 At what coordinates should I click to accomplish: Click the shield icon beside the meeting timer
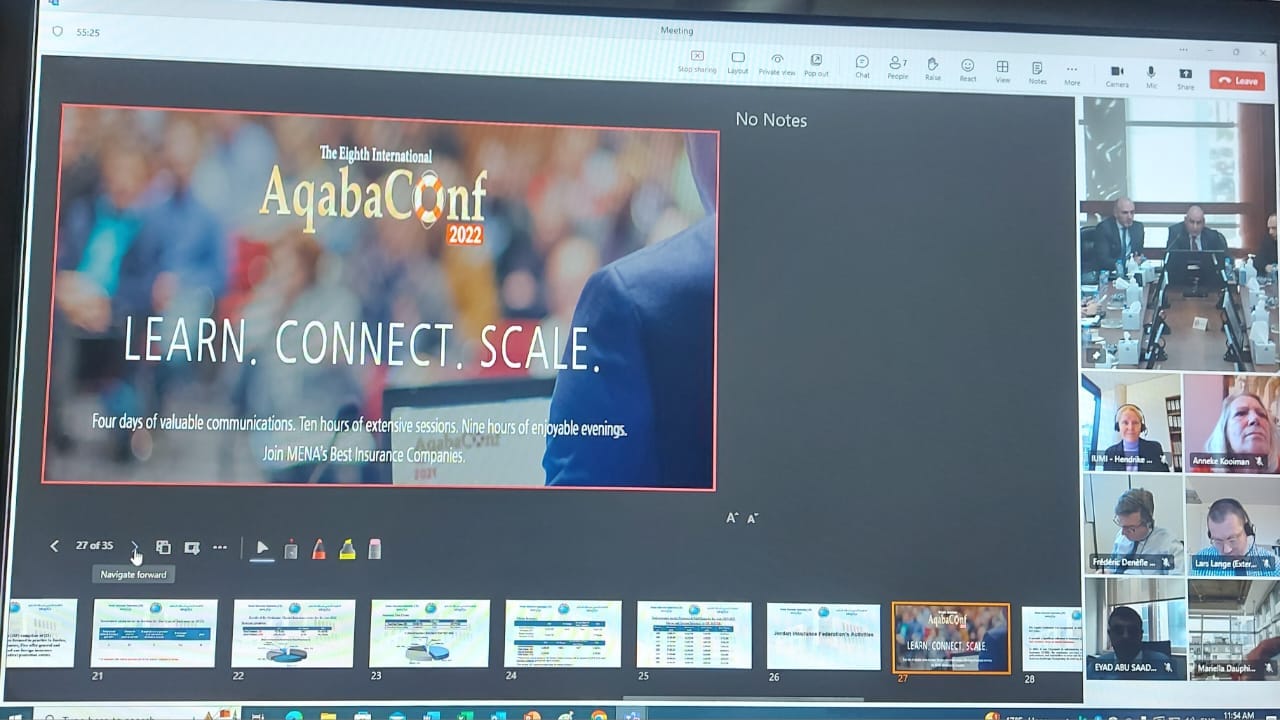click(57, 31)
